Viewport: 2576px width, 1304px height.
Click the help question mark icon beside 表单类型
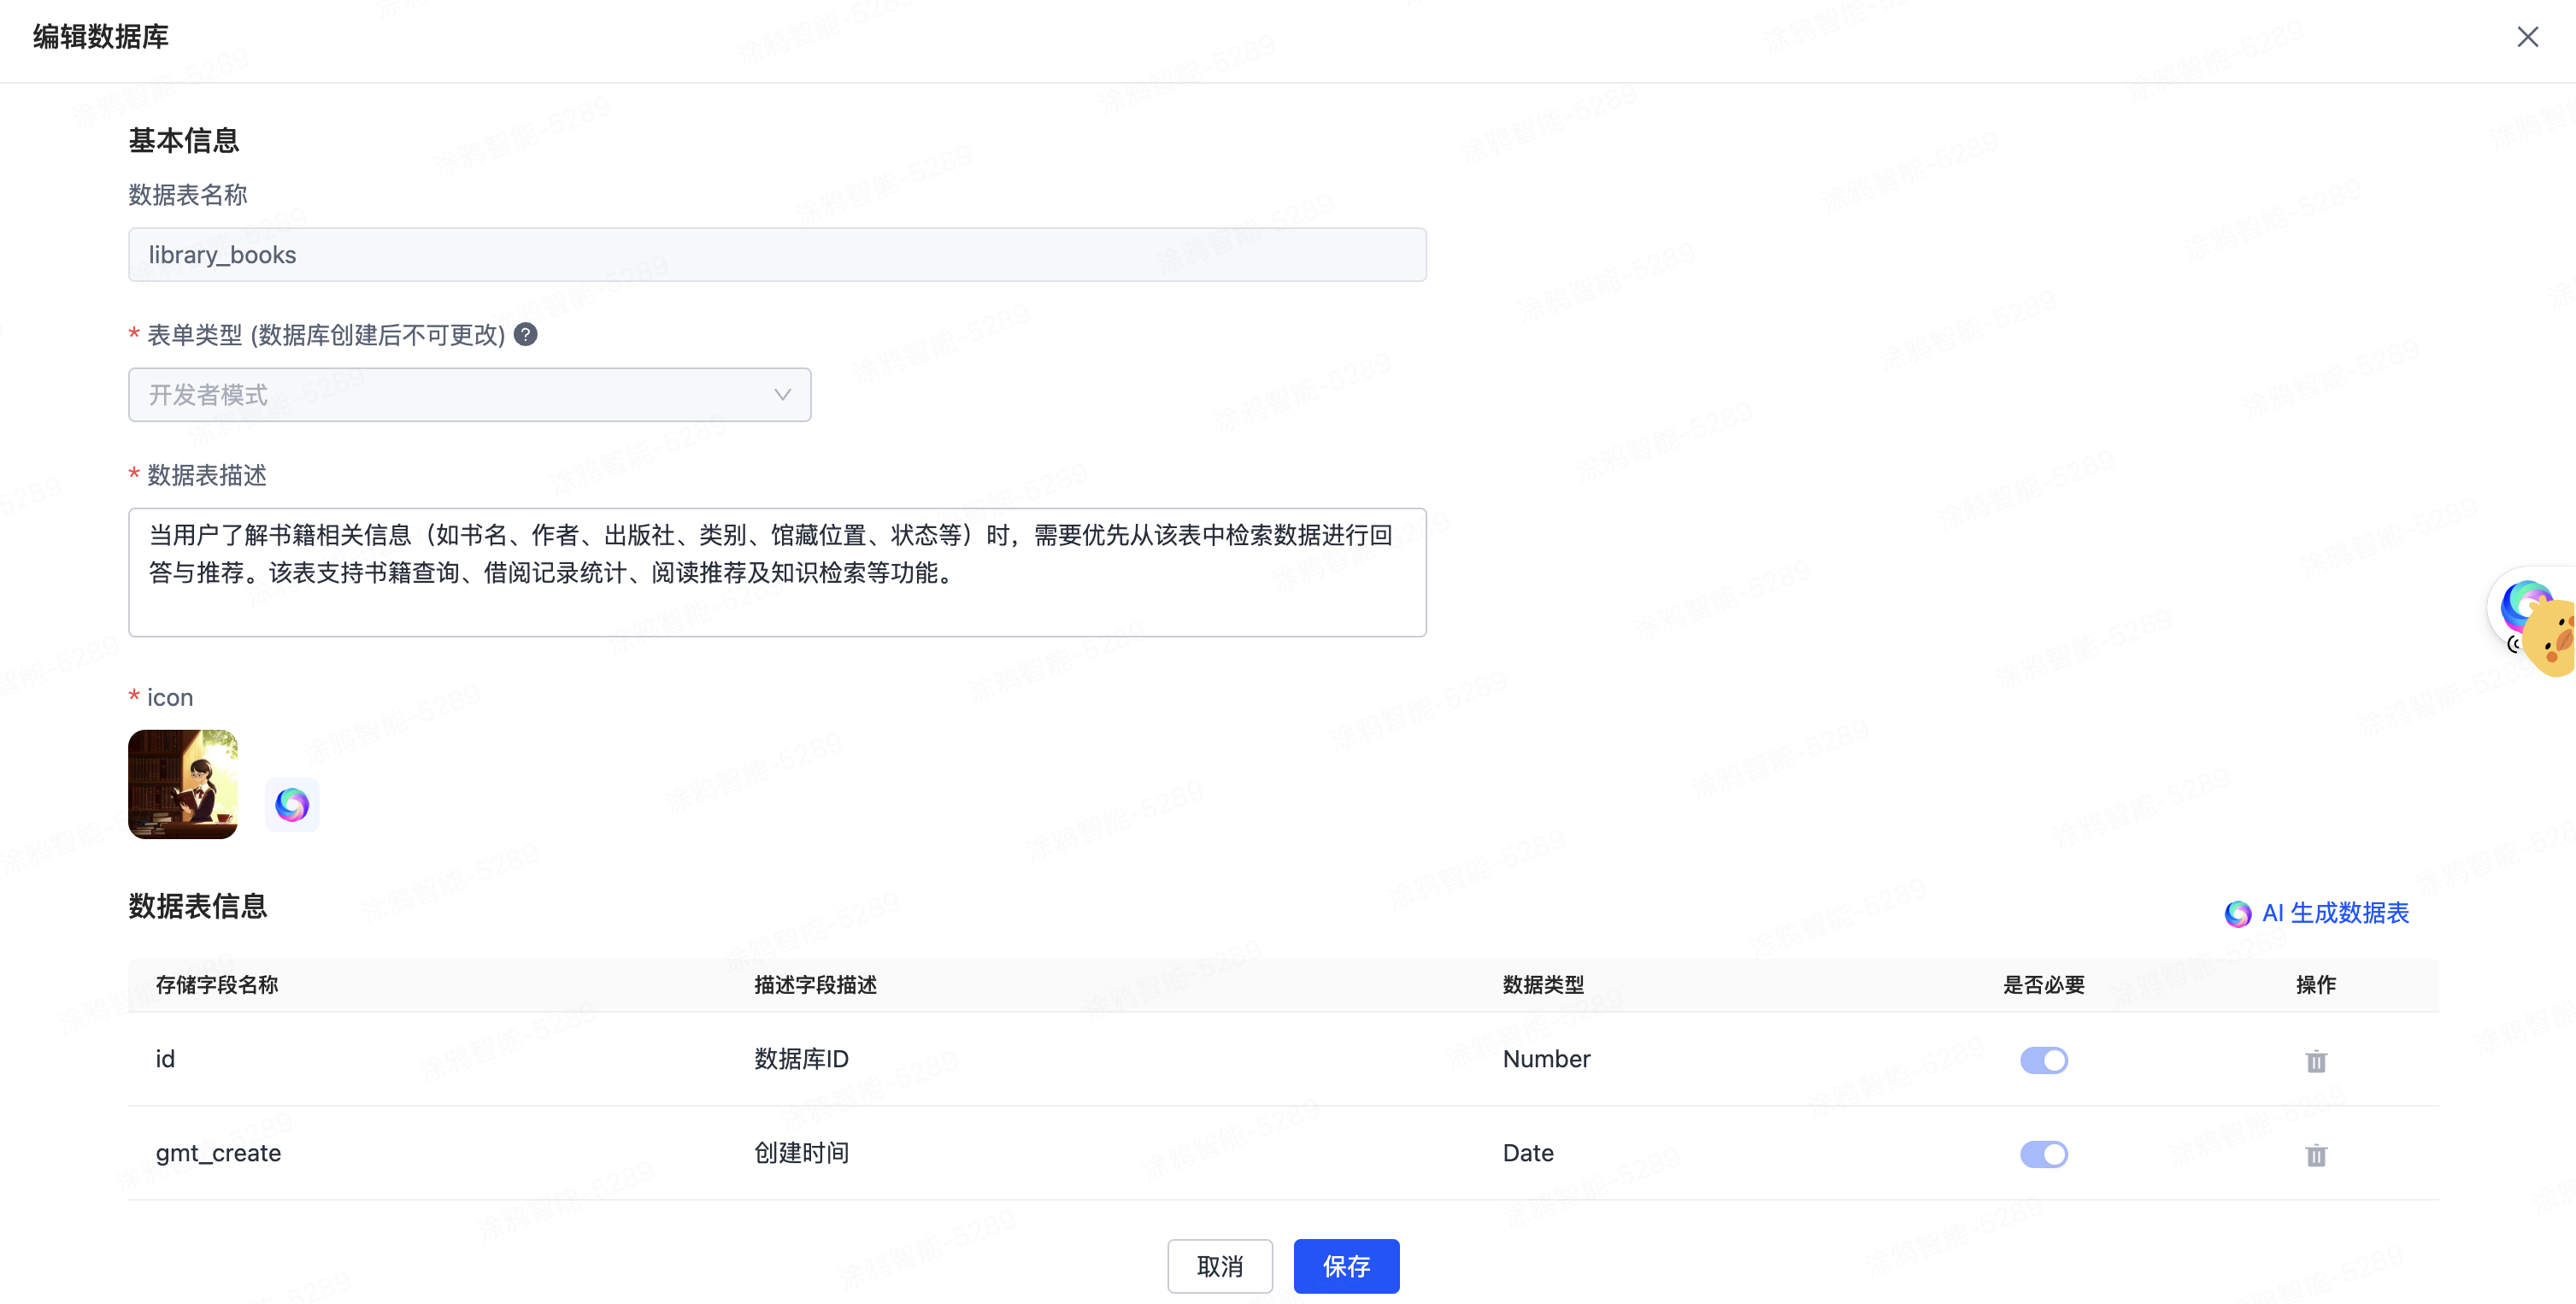coord(526,334)
